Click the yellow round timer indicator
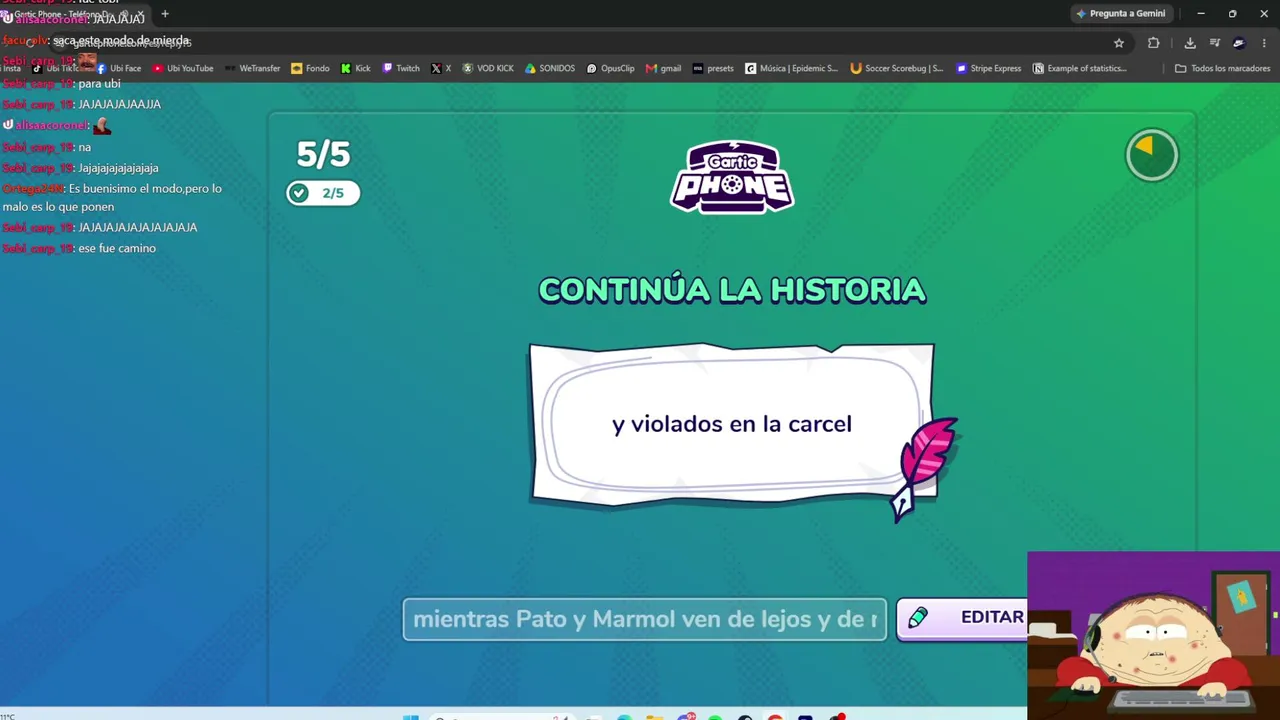Screen dimensions: 1280x720 coord(1152,155)
